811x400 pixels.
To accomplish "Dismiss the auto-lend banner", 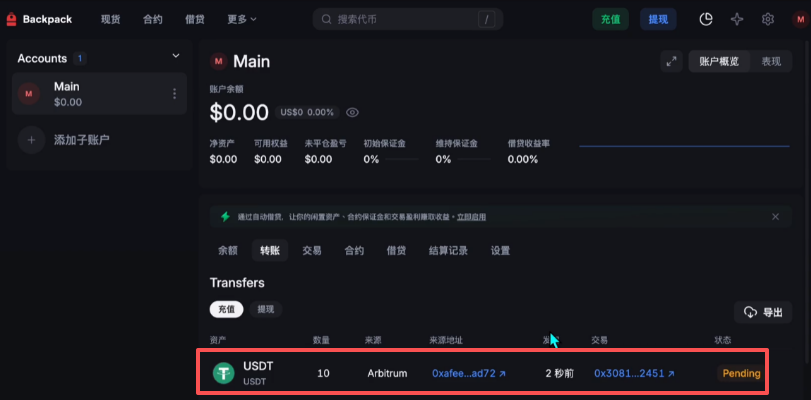I will pos(775,217).
